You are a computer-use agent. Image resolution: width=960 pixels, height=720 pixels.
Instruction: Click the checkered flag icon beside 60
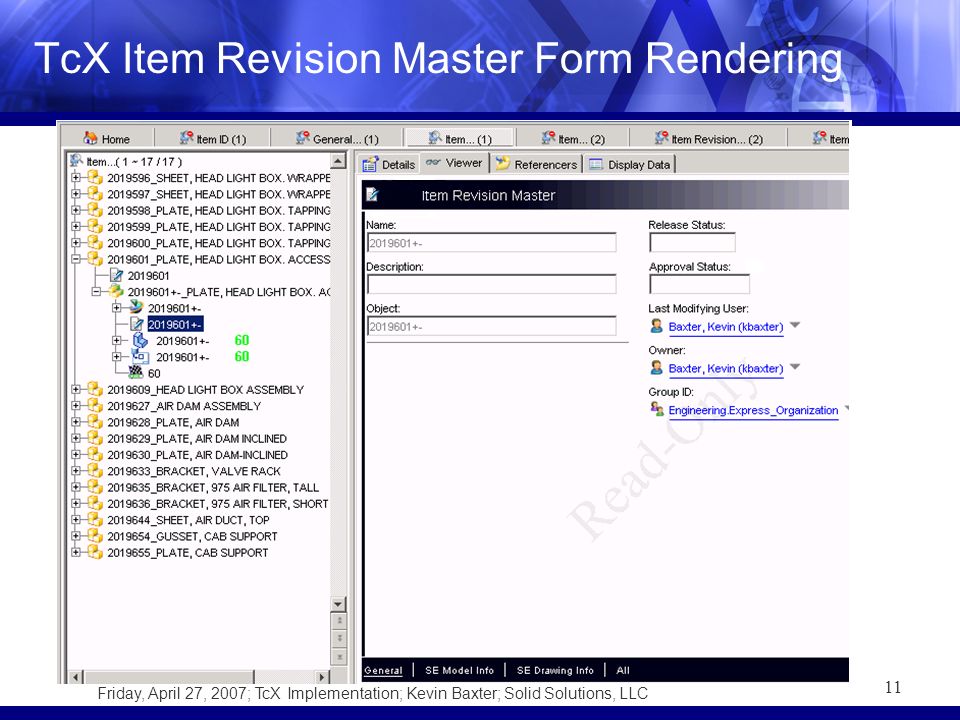click(x=136, y=372)
